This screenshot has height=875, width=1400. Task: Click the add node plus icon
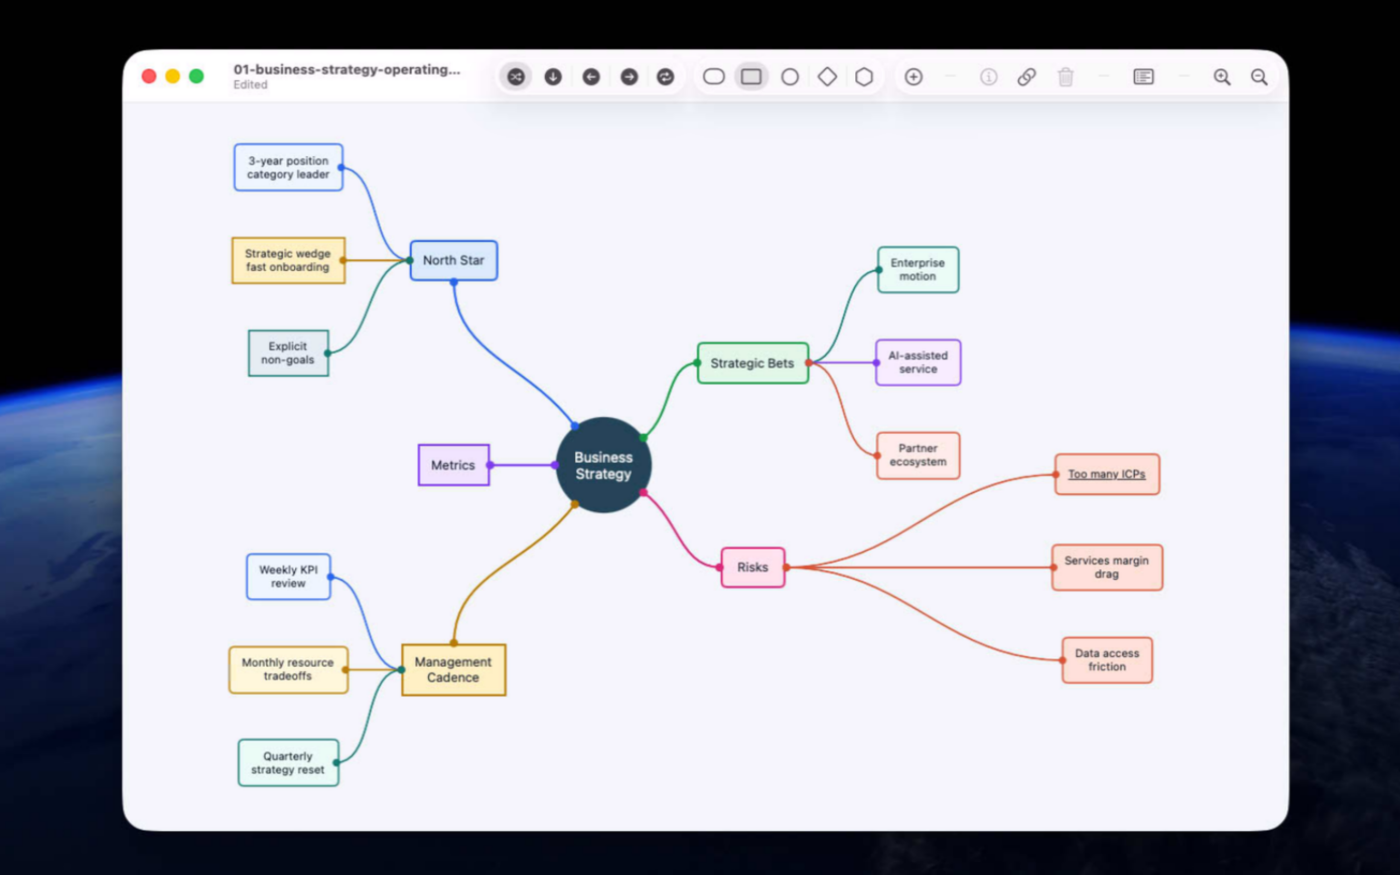click(x=914, y=77)
